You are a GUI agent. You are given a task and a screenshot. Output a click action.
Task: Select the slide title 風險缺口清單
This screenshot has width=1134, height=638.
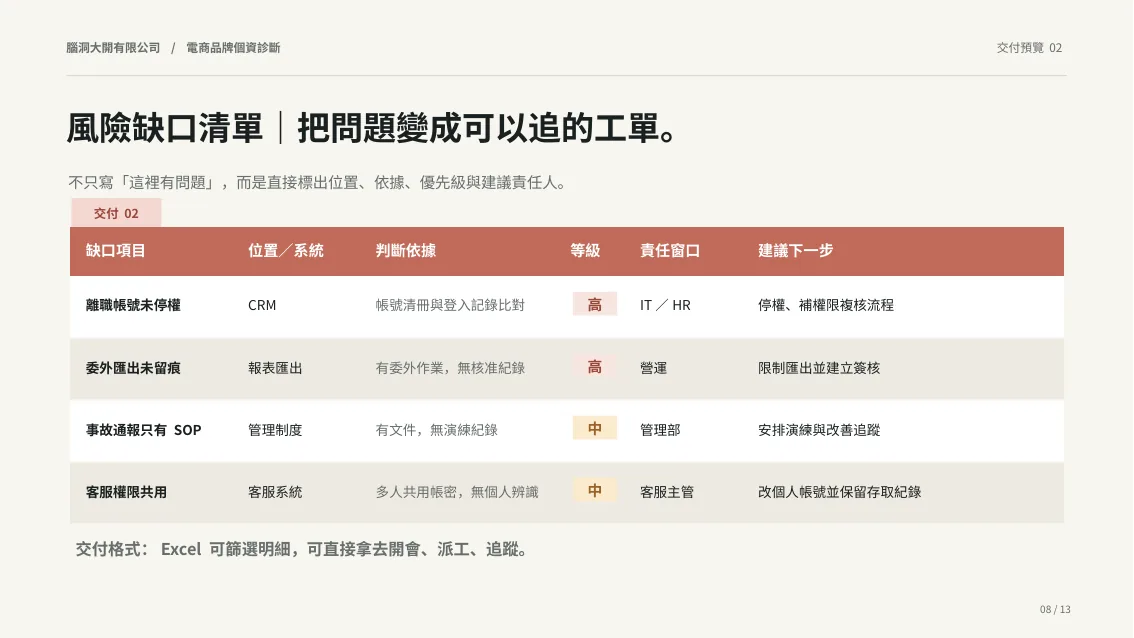(165, 128)
